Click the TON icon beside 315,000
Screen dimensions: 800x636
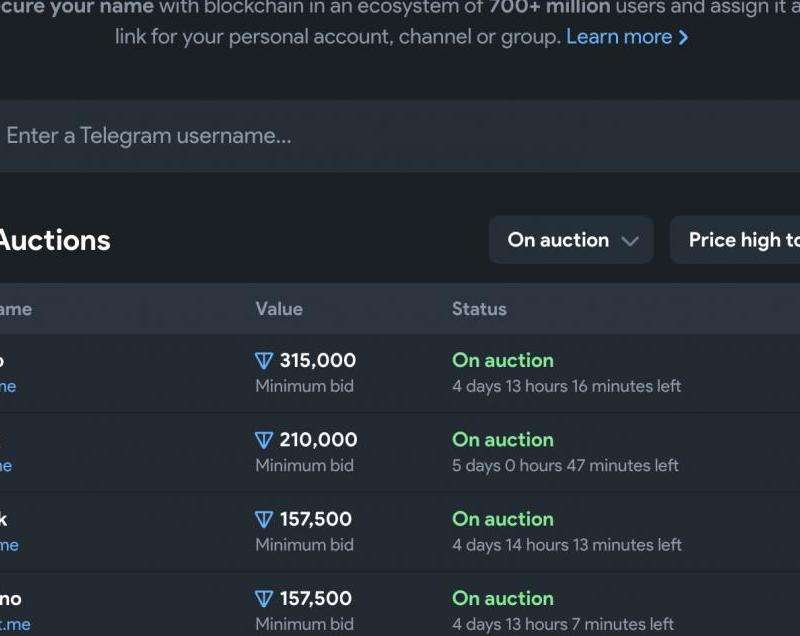click(264, 361)
